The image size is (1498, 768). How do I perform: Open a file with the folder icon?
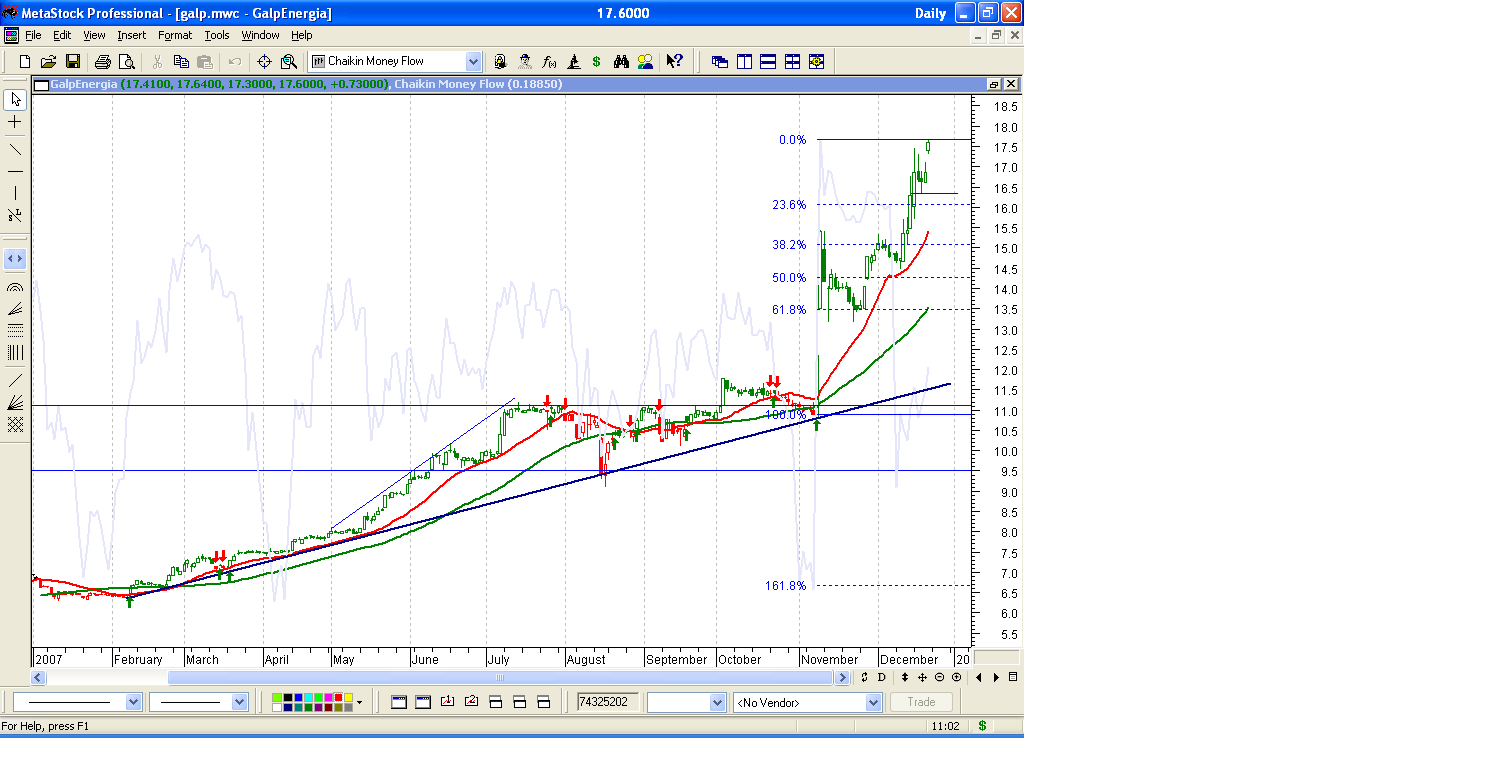pyautogui.click(x=48, y=61)
